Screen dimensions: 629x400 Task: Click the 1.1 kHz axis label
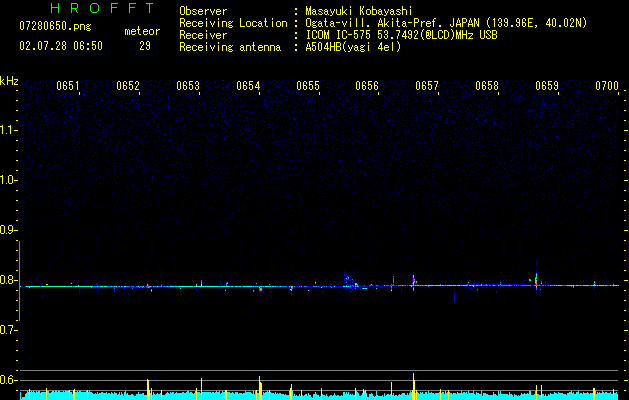pyautogui.click(x=8, y=130)
